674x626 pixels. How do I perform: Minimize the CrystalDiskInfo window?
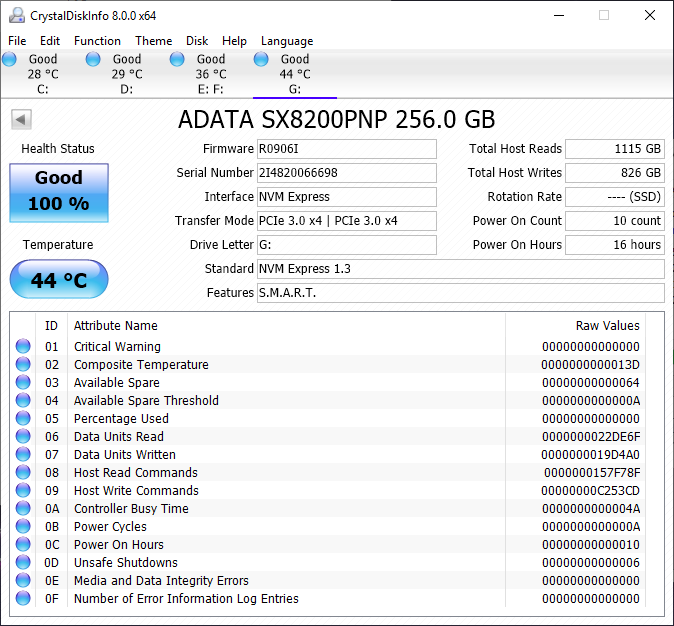[559, 15]
